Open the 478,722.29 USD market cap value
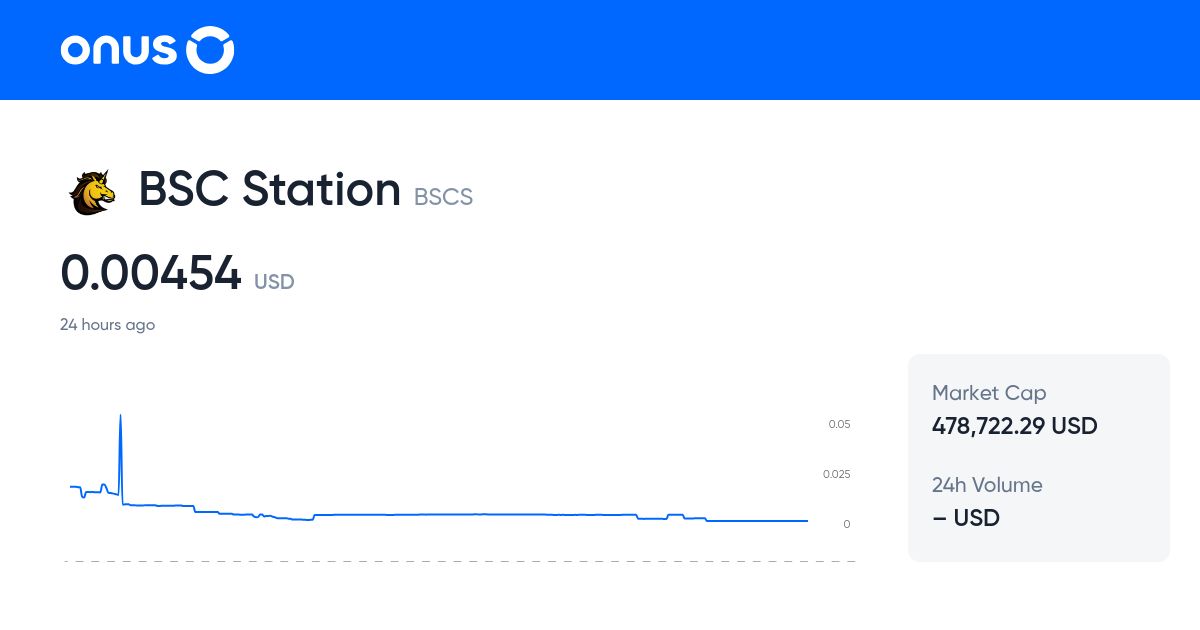1200x630 pixels. click(1014, 426)
